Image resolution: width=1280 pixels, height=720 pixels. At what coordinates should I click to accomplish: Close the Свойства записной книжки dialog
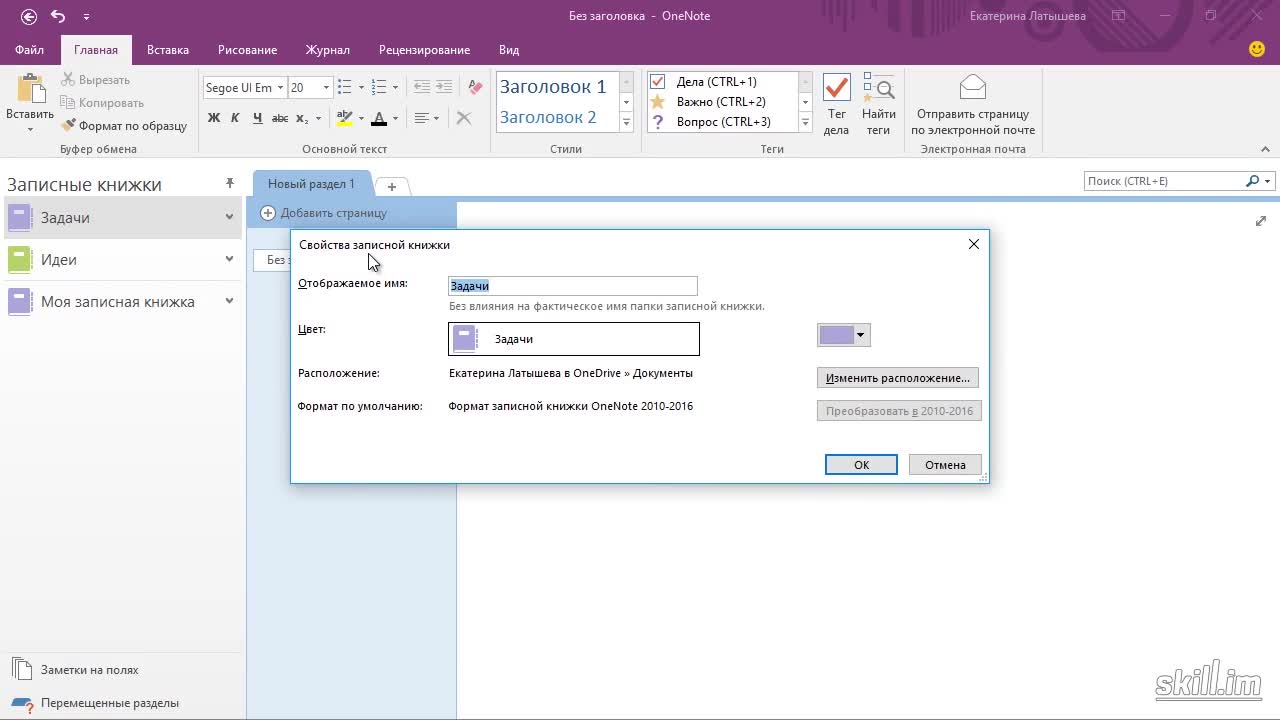coord(974,244)
